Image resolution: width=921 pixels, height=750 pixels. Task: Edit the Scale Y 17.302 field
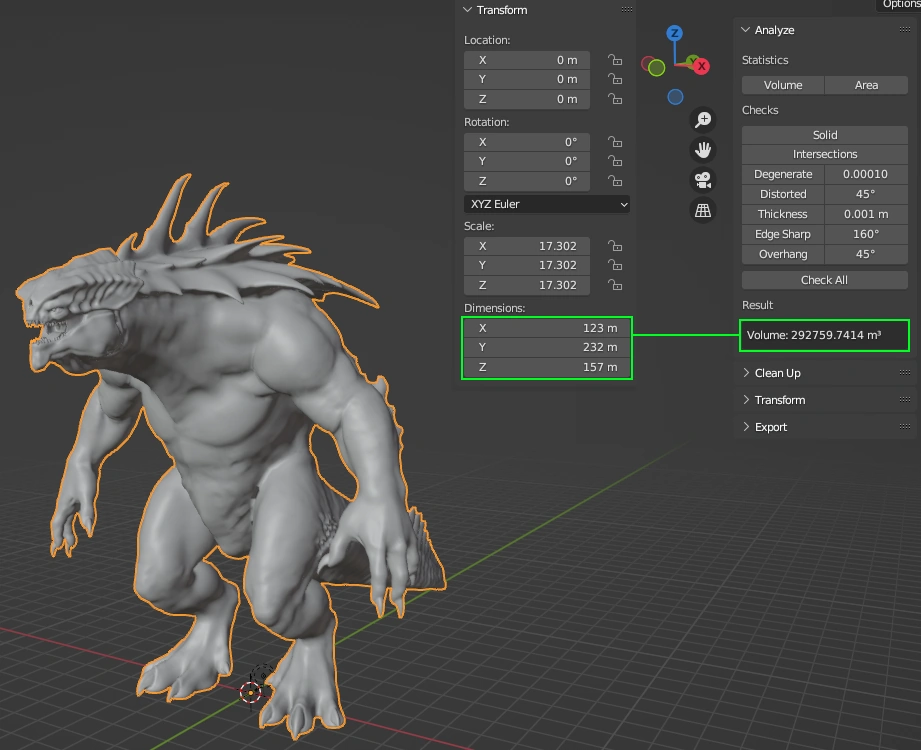point(527,265)
